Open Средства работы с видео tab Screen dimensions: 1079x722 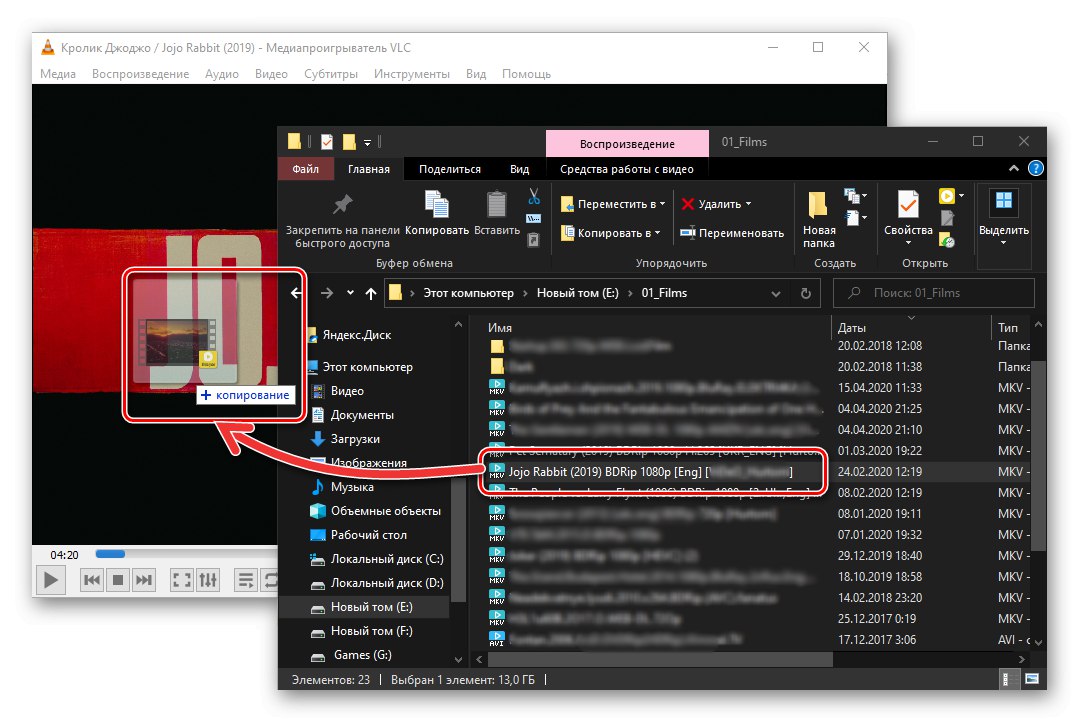(x=626, y=169)
